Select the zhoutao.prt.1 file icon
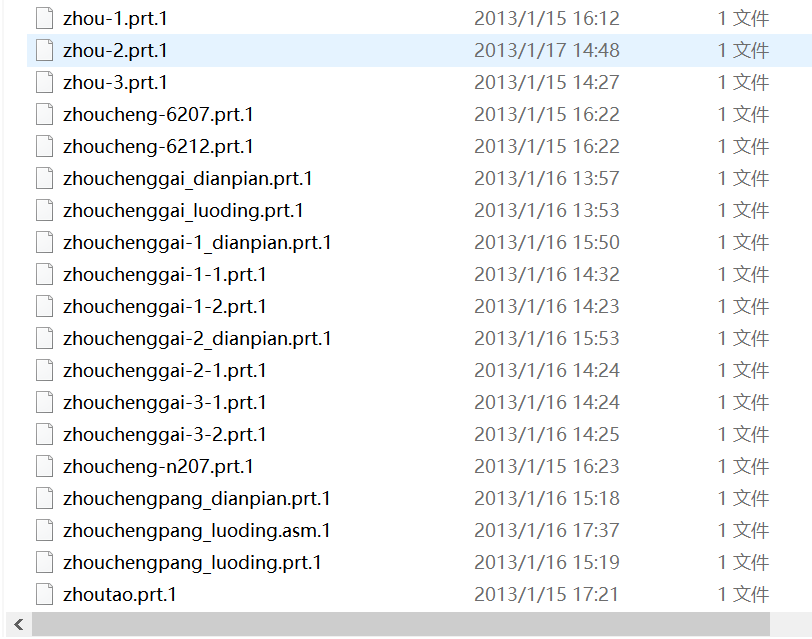812x639 pixels. coord(44,594)
